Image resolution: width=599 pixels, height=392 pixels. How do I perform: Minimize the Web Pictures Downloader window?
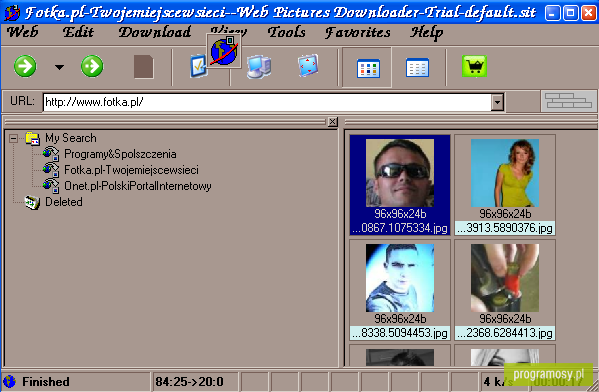552,13
